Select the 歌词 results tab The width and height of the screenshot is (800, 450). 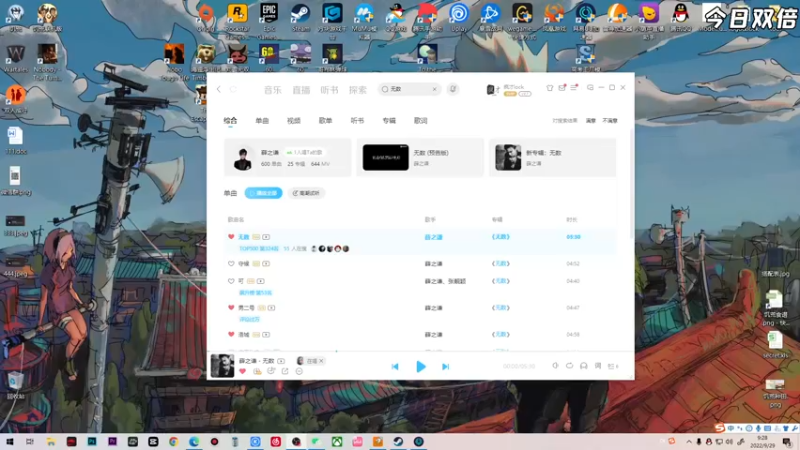[x=420, y=120]
